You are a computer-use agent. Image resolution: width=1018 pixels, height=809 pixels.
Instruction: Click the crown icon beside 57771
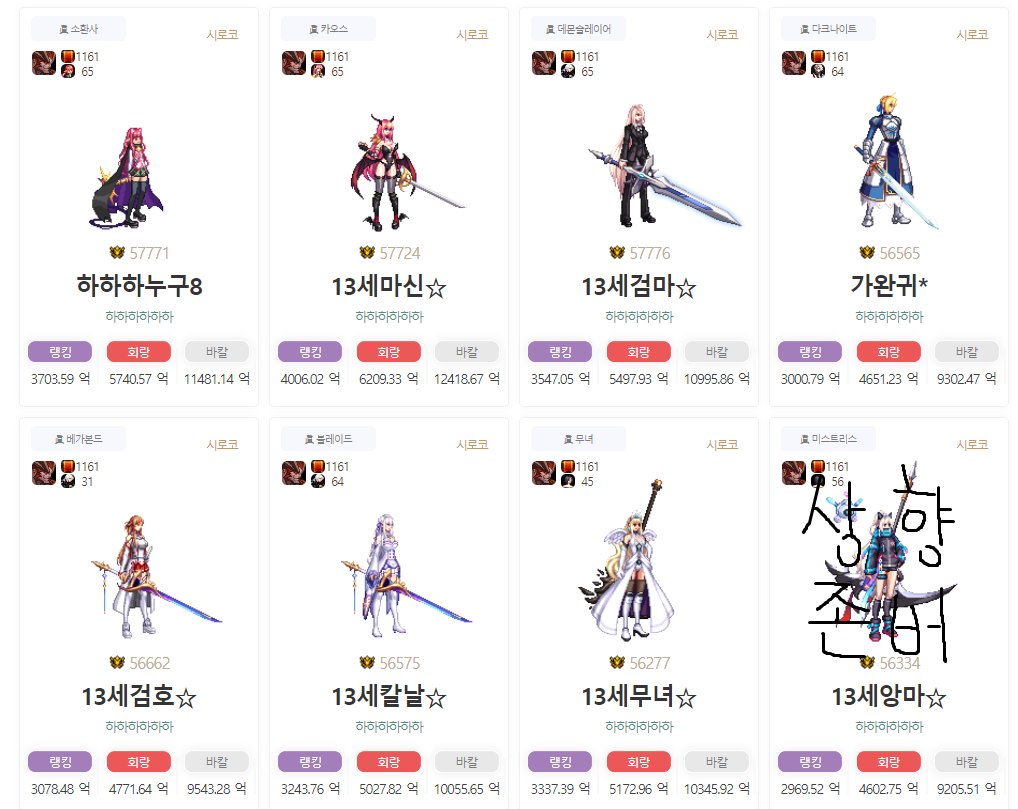[117, 253]
